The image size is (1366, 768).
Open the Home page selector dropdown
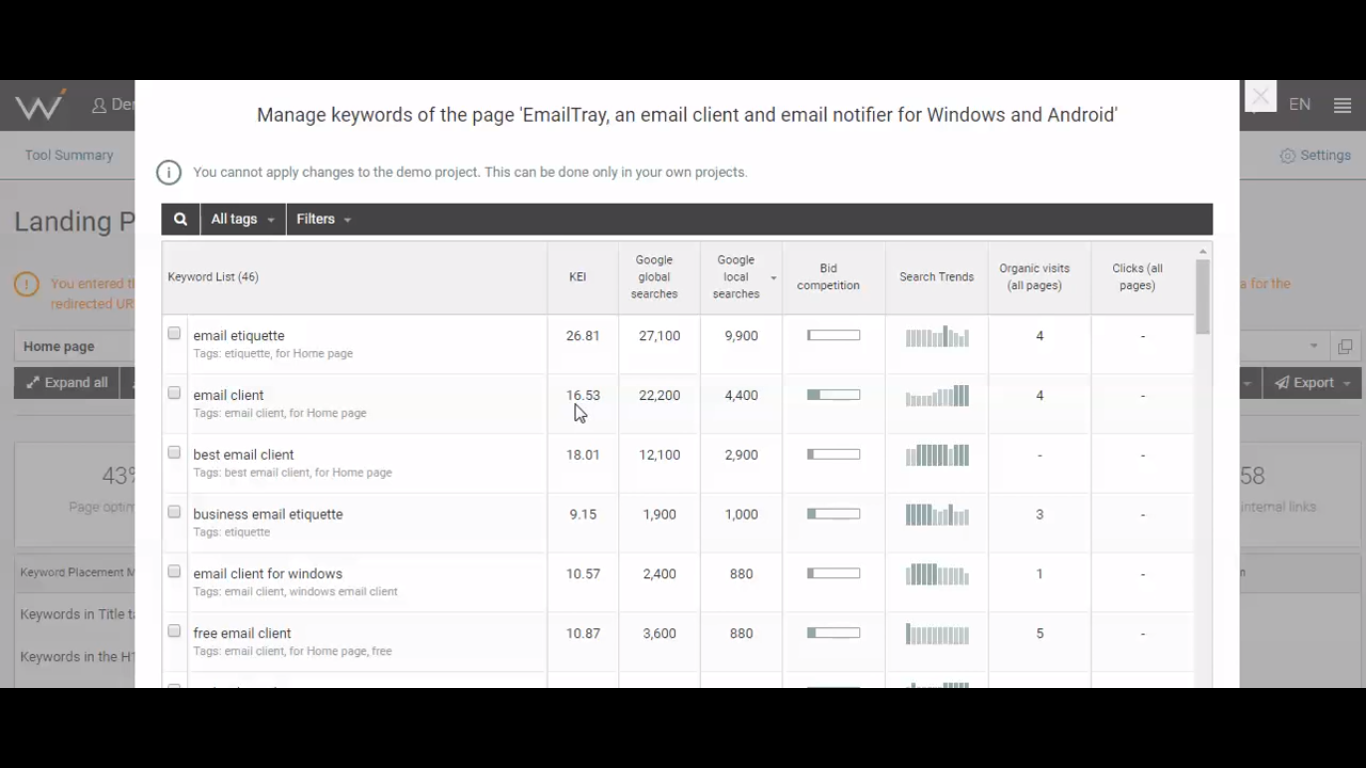coord(1313,346)
